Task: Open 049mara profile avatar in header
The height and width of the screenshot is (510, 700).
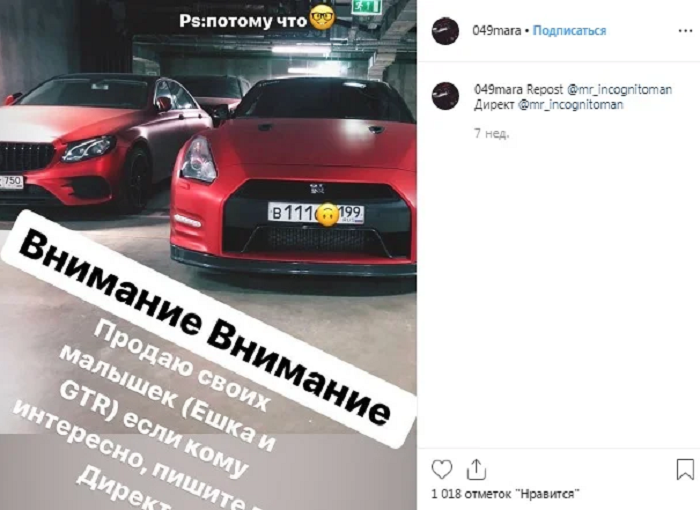Action: pos(445,31)
